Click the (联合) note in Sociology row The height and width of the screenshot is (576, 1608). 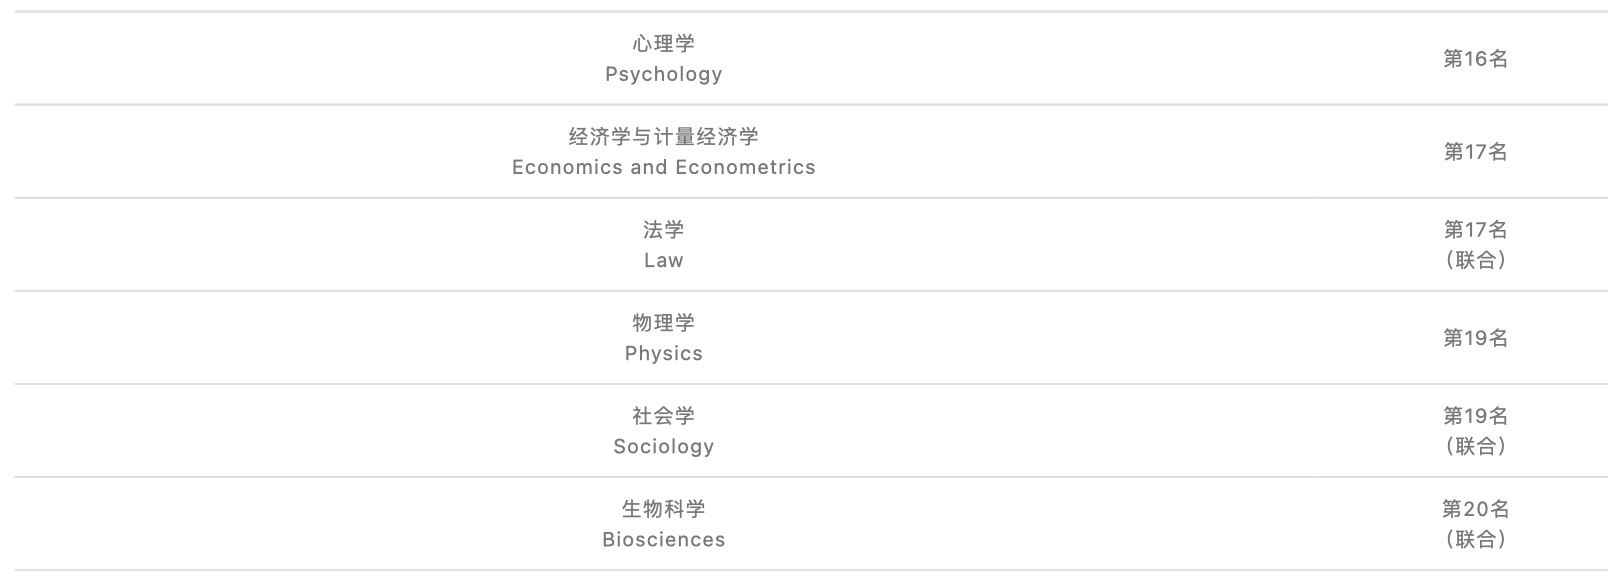1475,446
